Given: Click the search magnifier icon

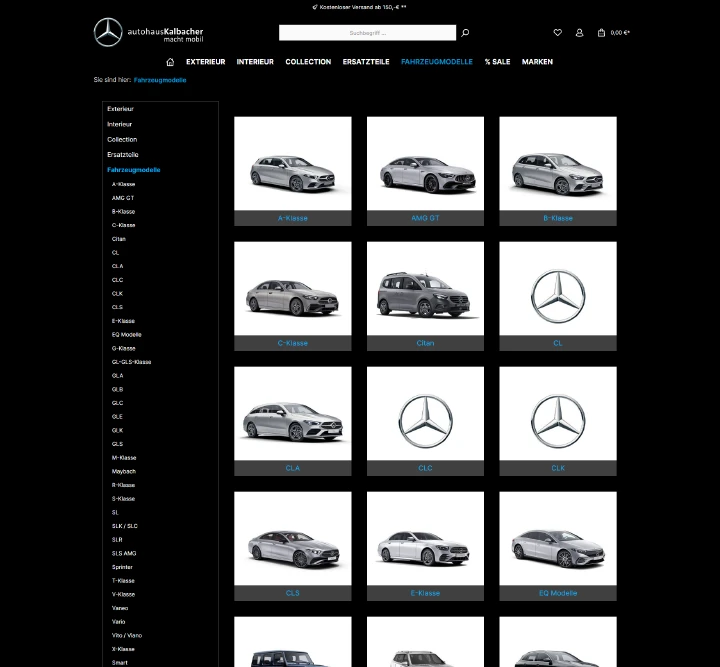Looking at the screenshot, I should click(465, 33).
